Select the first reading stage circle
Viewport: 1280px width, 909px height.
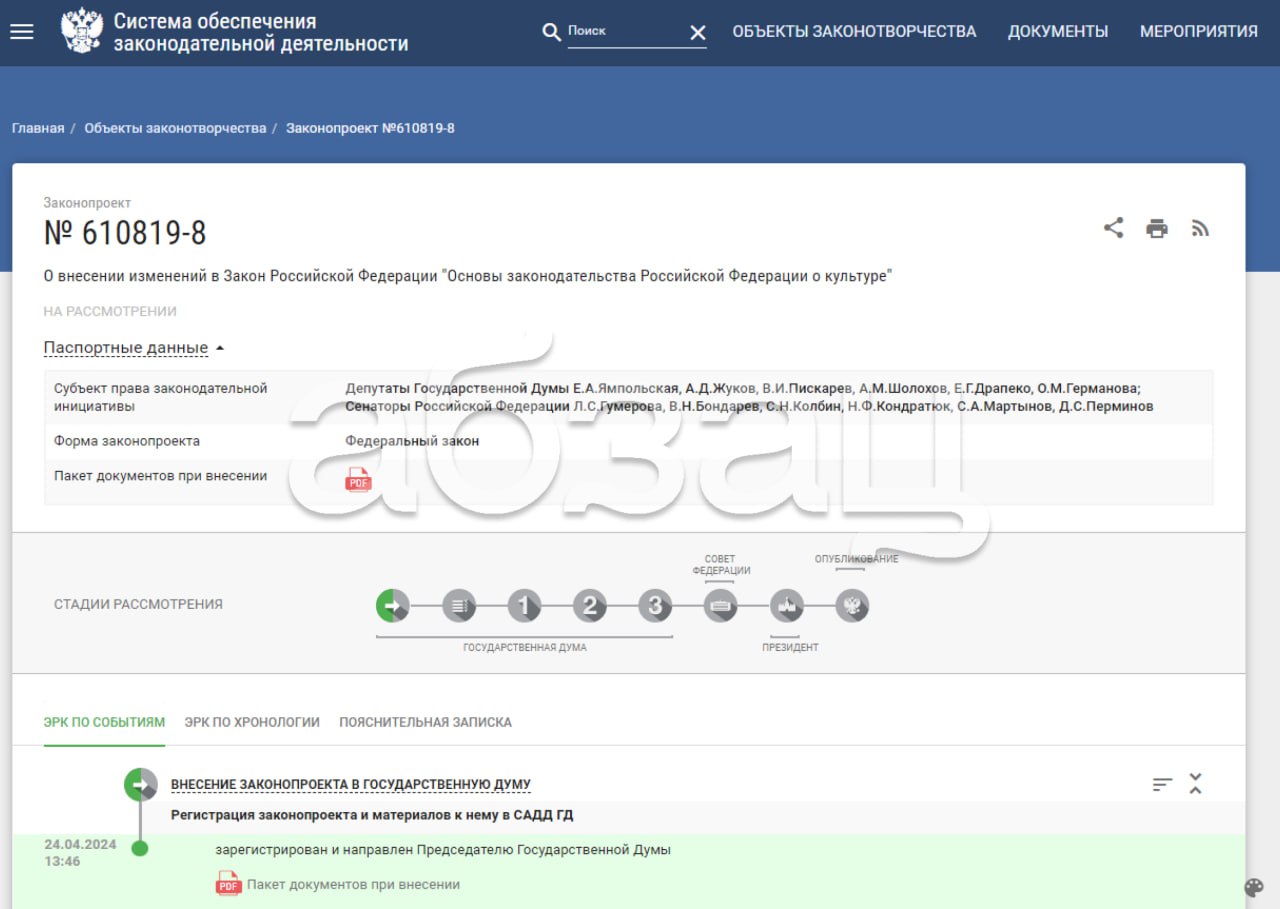coord(524,605)
